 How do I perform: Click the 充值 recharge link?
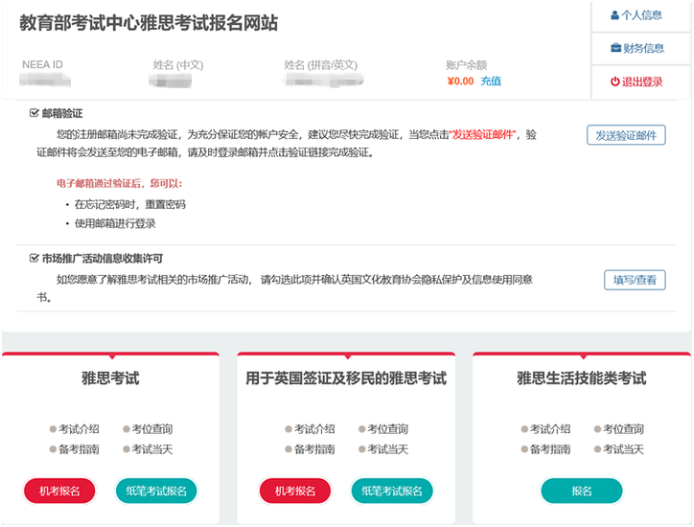pyautogui.click(x=491, y=81)
